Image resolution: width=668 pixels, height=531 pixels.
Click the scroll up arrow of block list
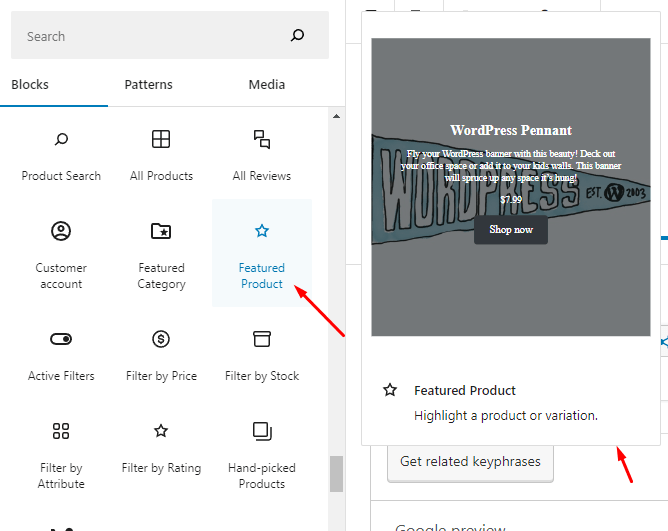click(x=336, y=116)
